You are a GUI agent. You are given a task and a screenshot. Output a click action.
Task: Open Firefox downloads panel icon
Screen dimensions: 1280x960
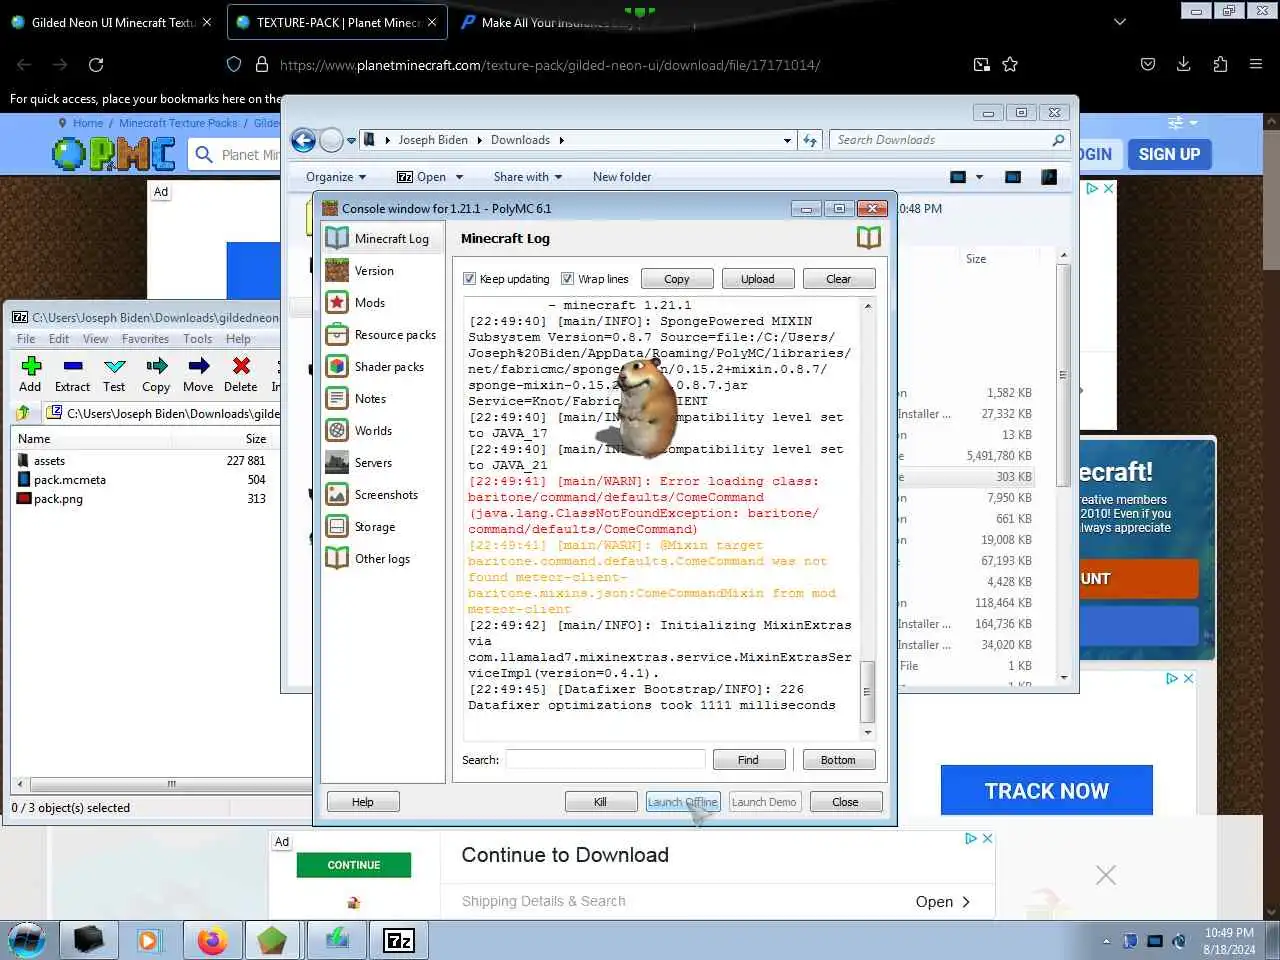click(1183, 64)
